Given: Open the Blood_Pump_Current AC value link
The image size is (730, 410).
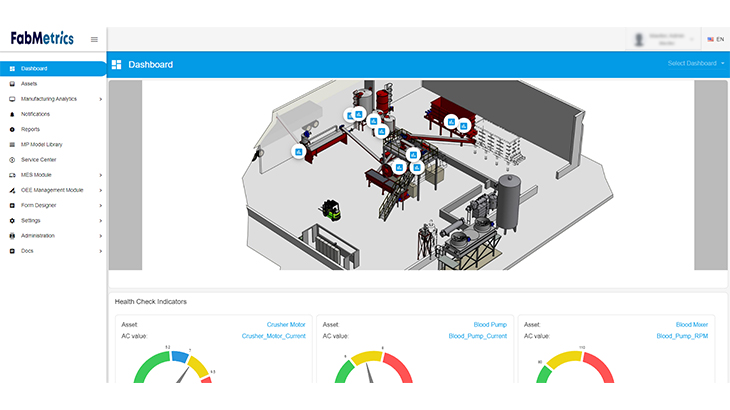Looking at the screenshot, I should [x=480, y=337].
